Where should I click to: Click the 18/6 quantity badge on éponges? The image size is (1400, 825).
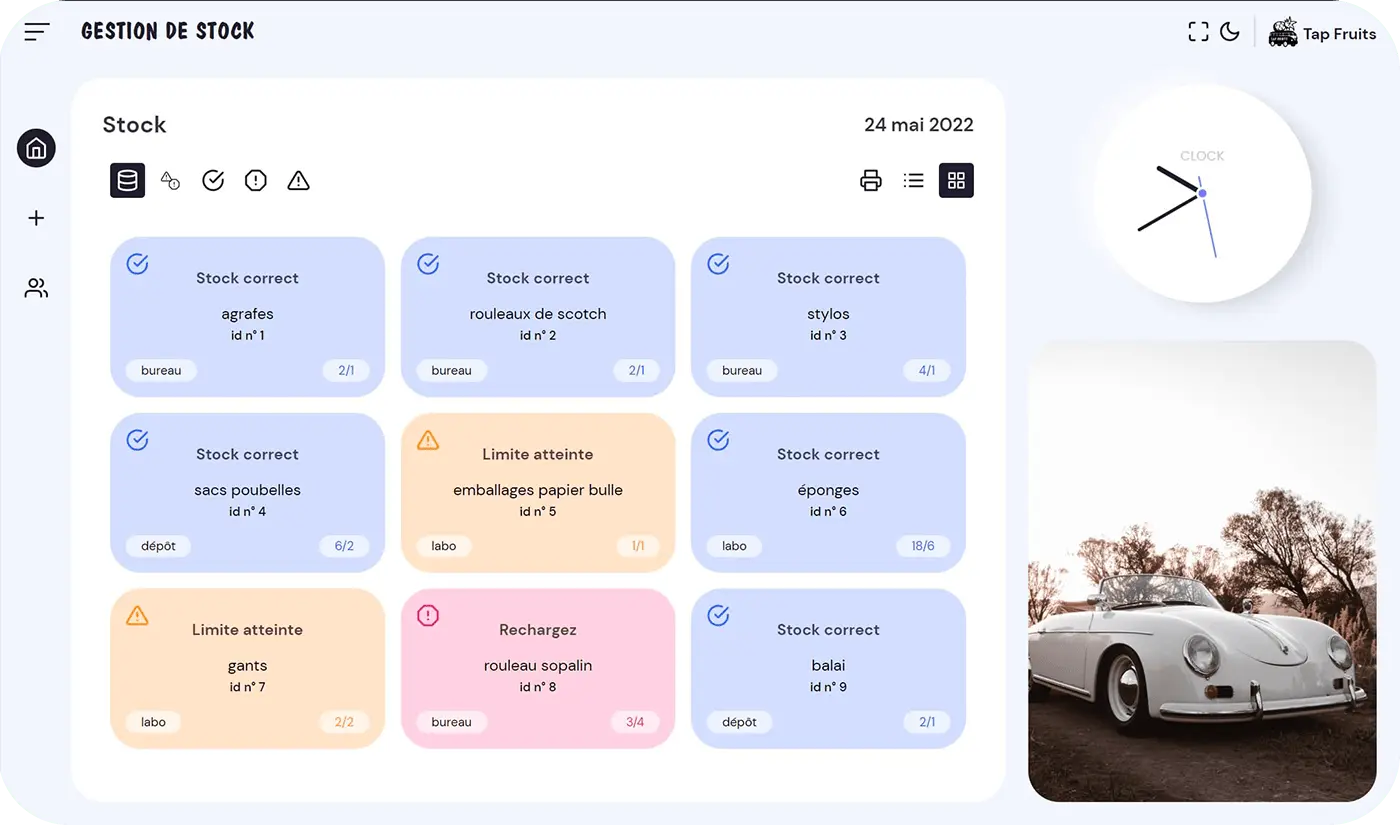(923, 547)
